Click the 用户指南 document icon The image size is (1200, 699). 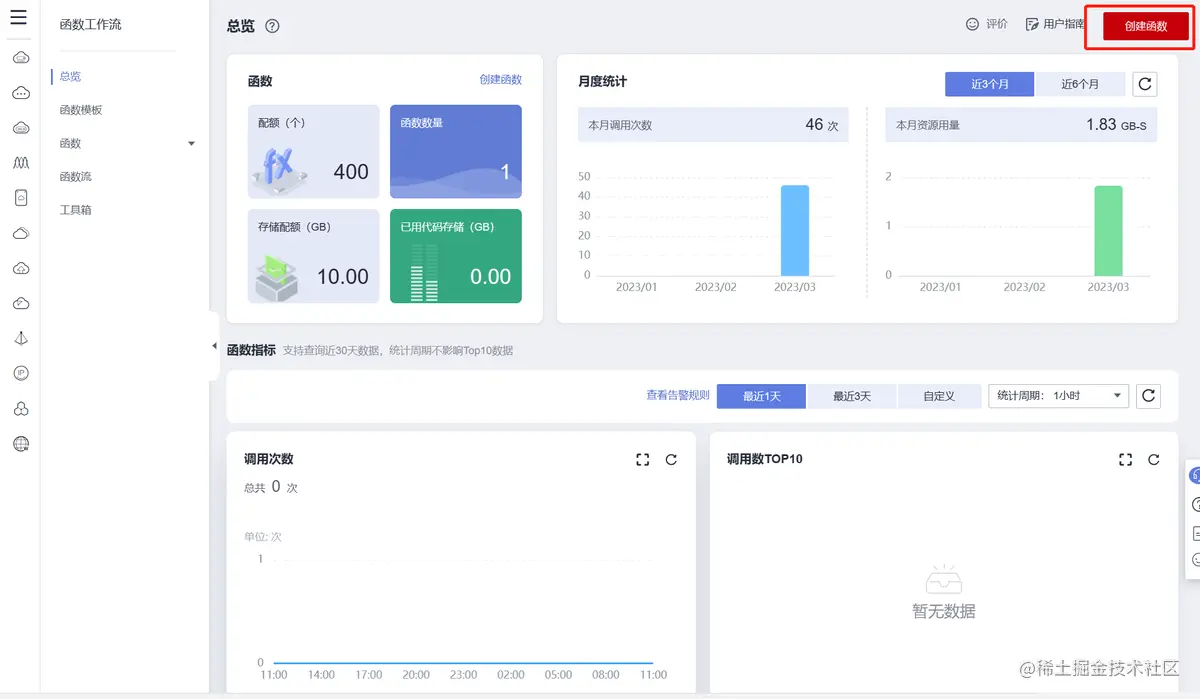[1032, 24]
